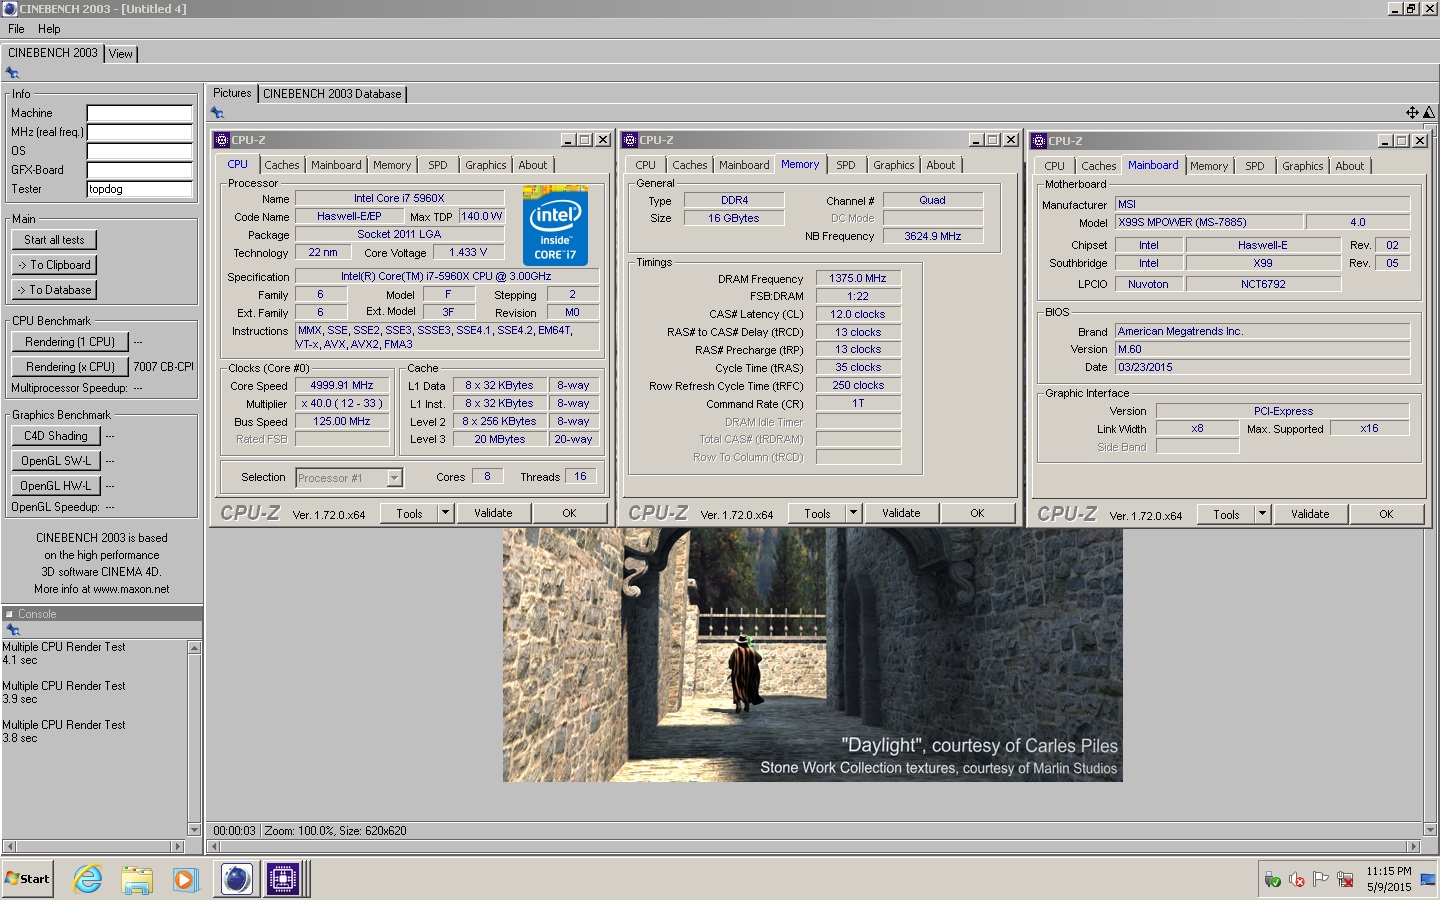Open About tab in first CPU-Z window
1440x900 pixels.
(x=532, y=165)
